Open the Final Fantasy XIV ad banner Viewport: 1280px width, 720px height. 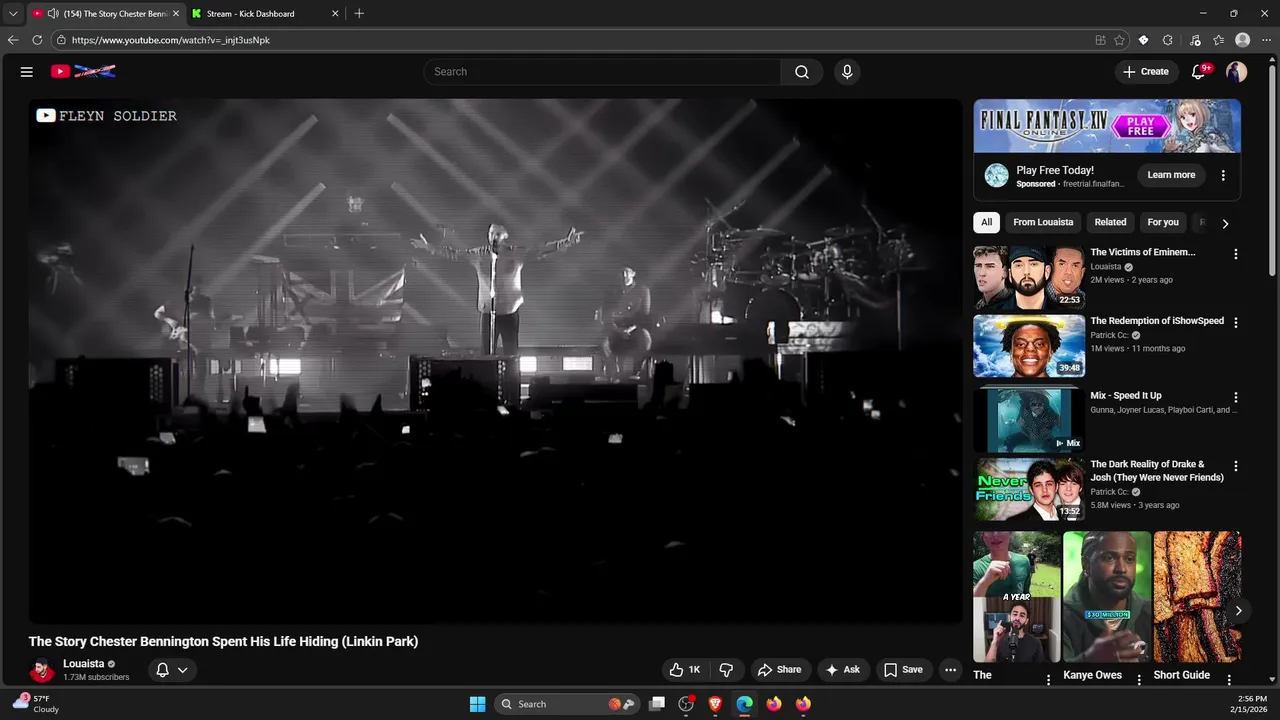(1107, 125)
